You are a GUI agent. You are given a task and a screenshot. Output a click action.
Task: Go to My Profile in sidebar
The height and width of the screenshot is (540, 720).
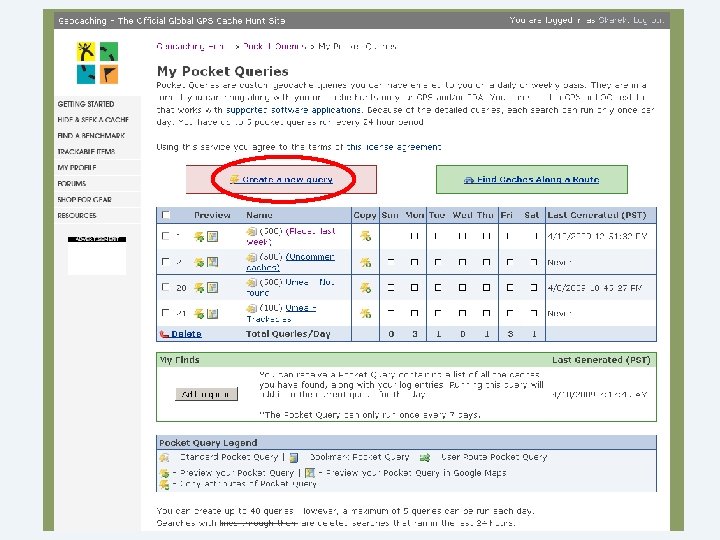coord(77,168)
